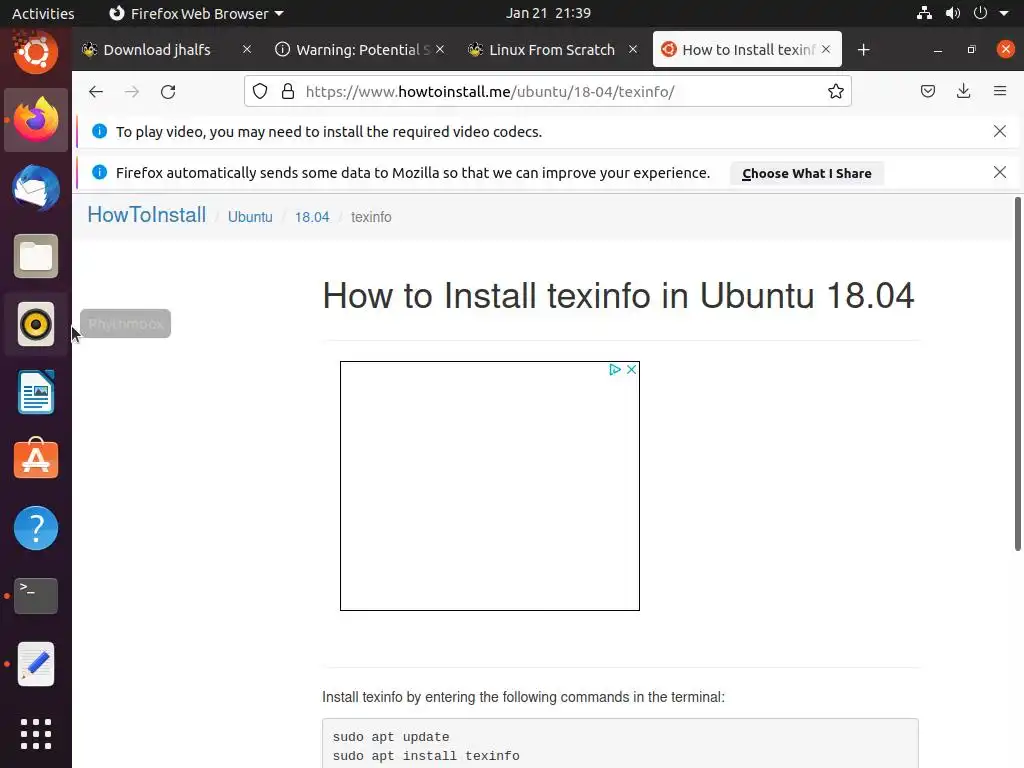Open Terminal from the dock
Image resolution: width=1024 pixels, height=768 pixels.
pyautogui.click(x=36, y=596)
